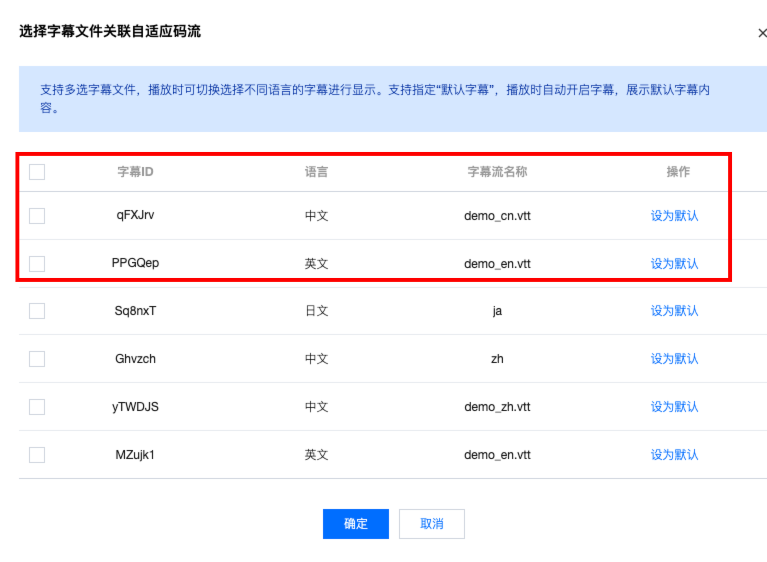Image resolution: width=767 pixels, height=562 pixels.
Task: Set Sq8nxT Japanese subtitle as default
Action: point(674,311)
